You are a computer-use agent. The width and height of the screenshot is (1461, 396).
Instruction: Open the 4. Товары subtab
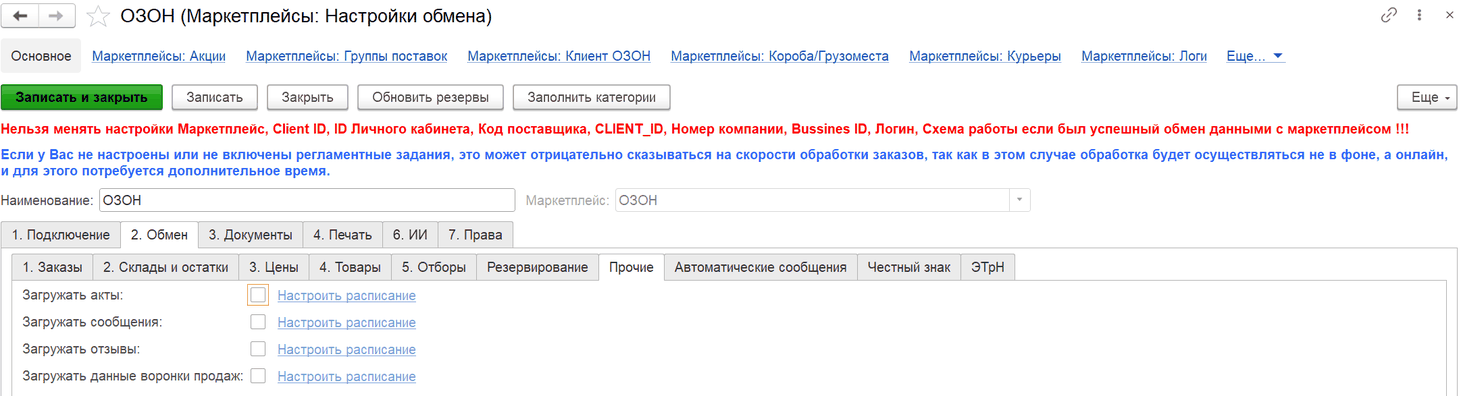[350, 267]
